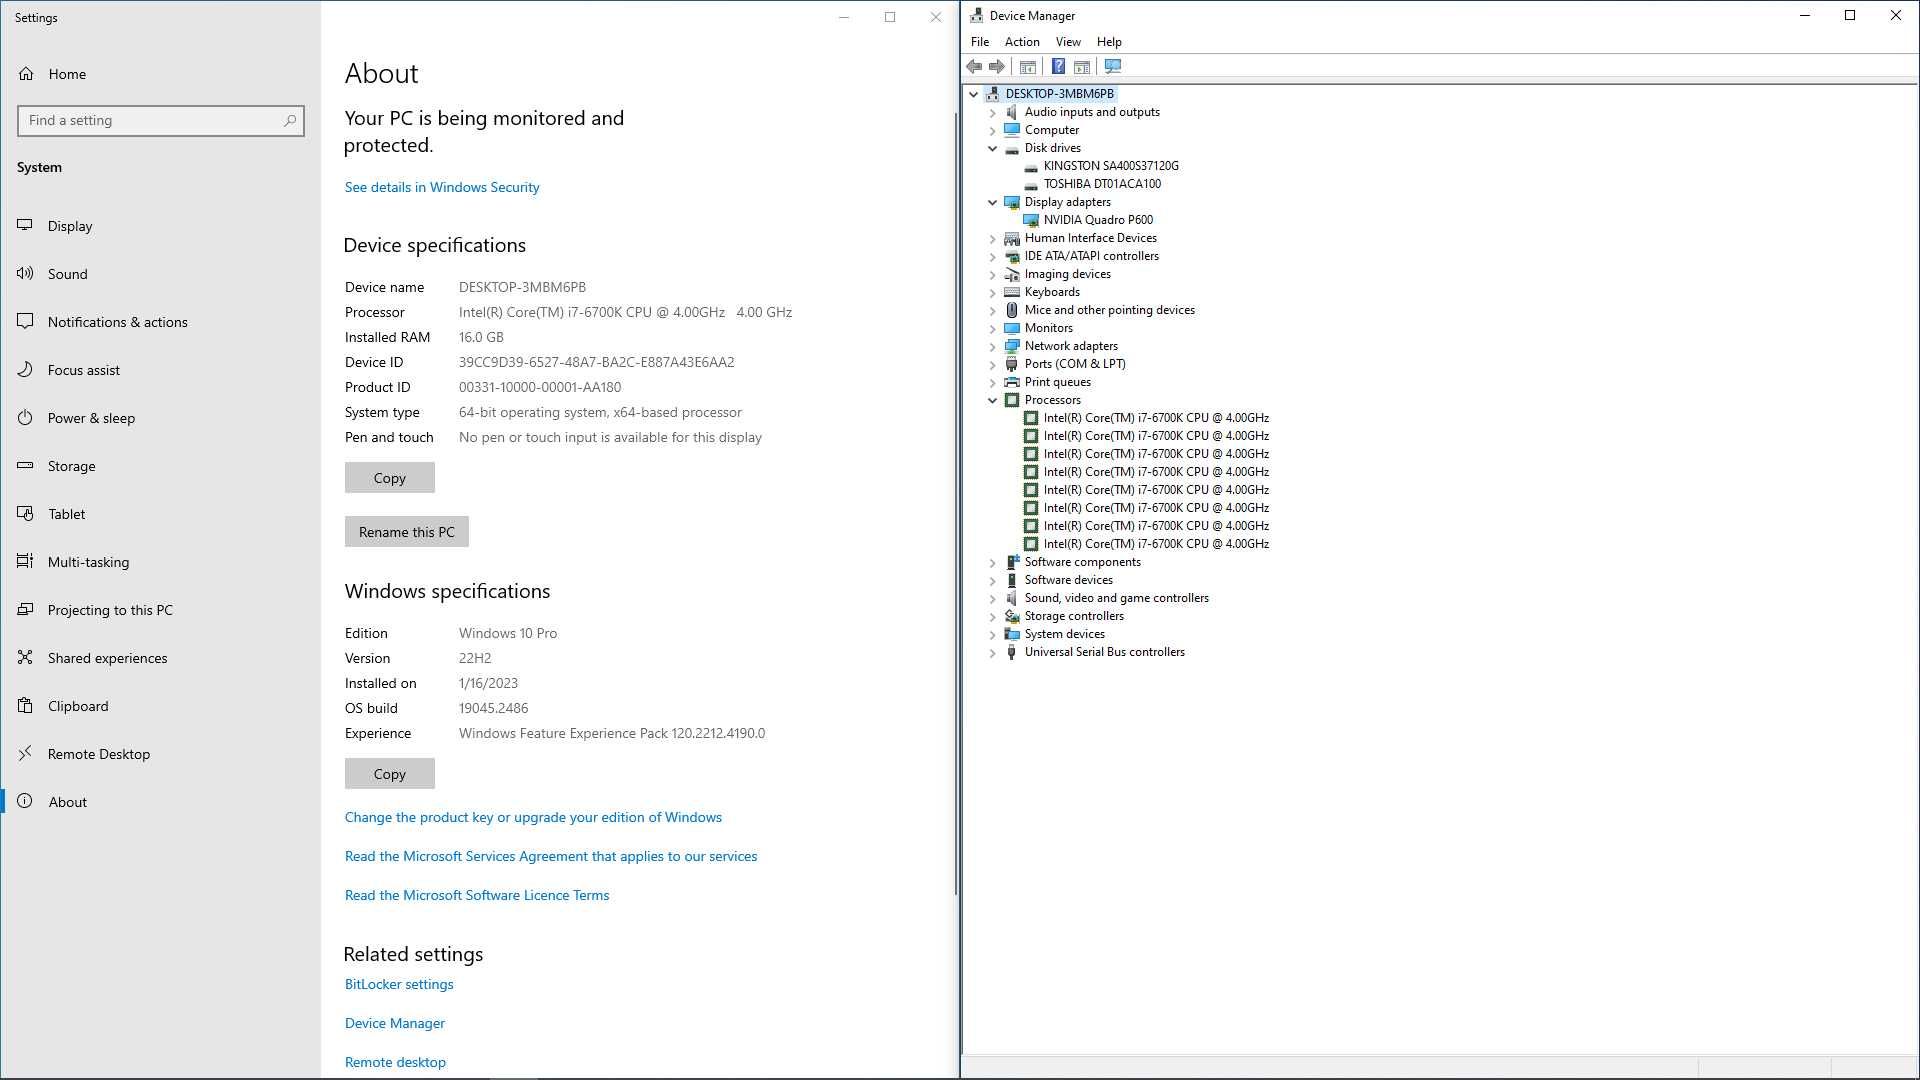Click the help icon in Device Manager toolbar
1920x1080 pixels.
(1056, 66)
